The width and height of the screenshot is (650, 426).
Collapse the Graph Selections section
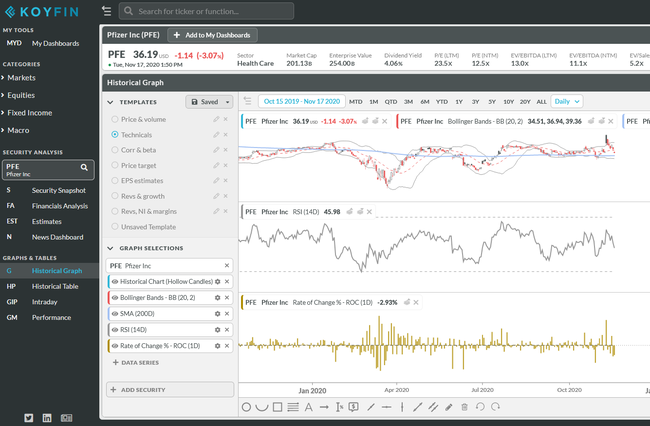[110, 248]
